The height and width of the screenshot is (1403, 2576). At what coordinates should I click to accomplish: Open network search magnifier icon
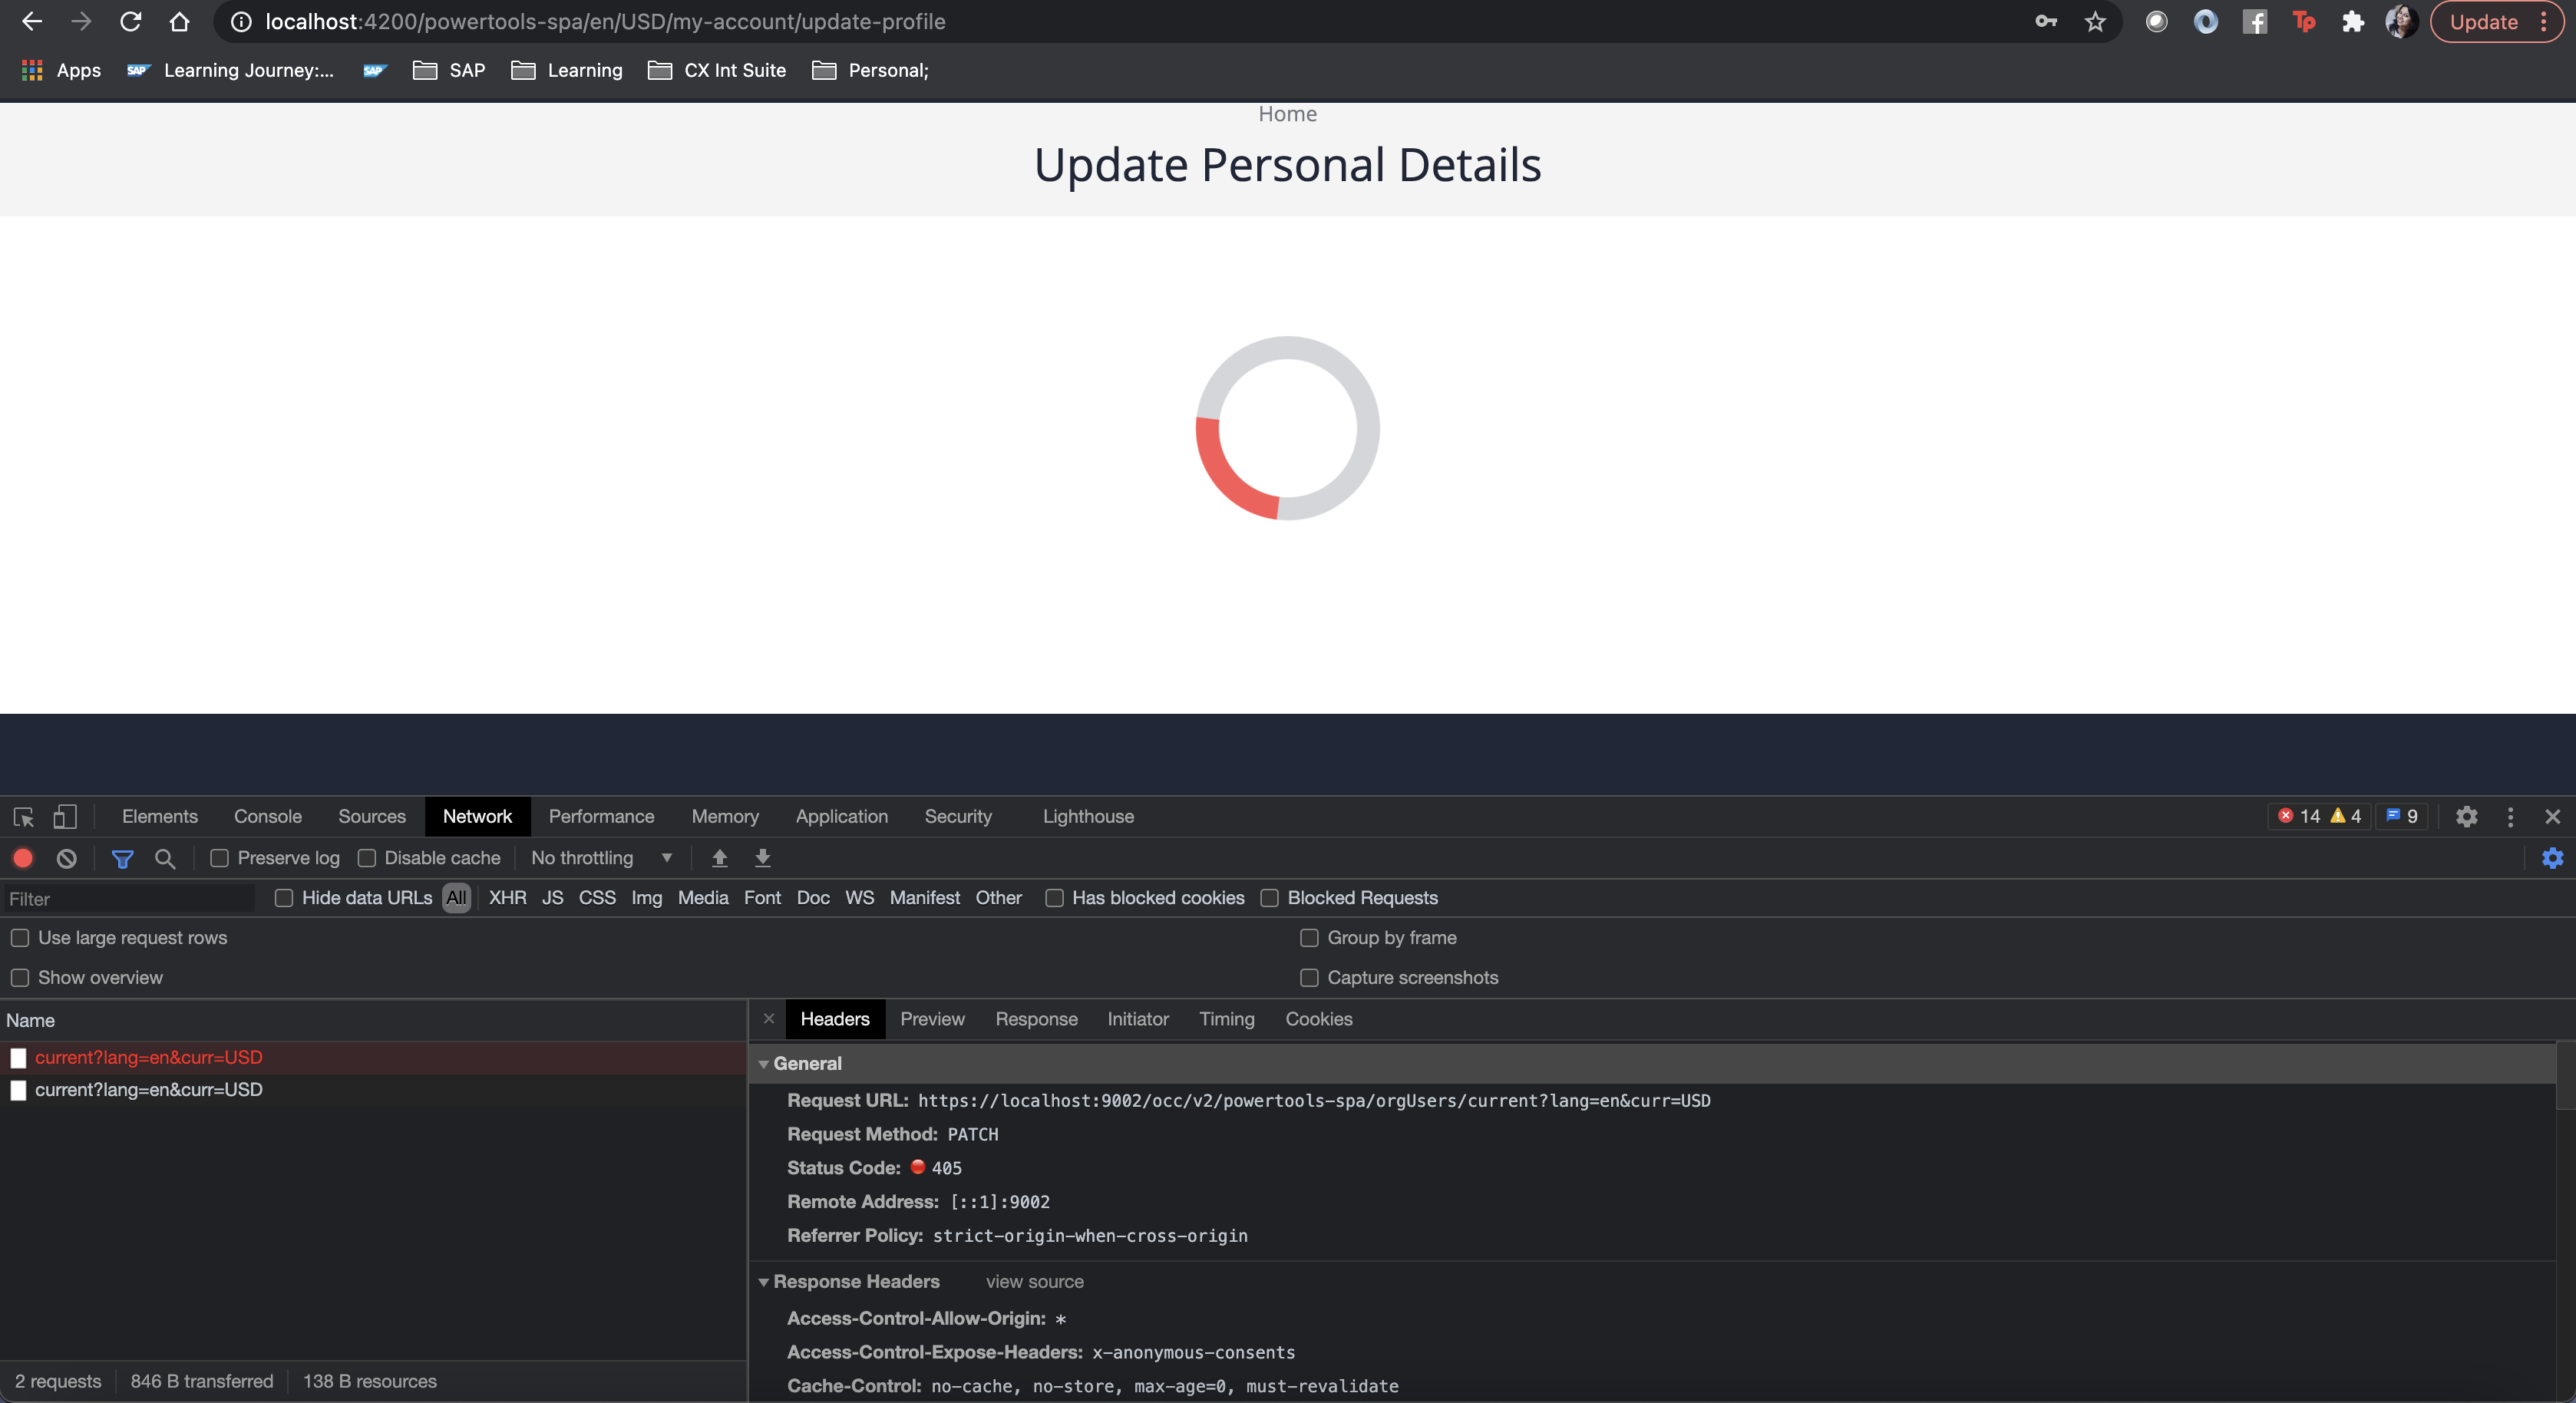165,858
